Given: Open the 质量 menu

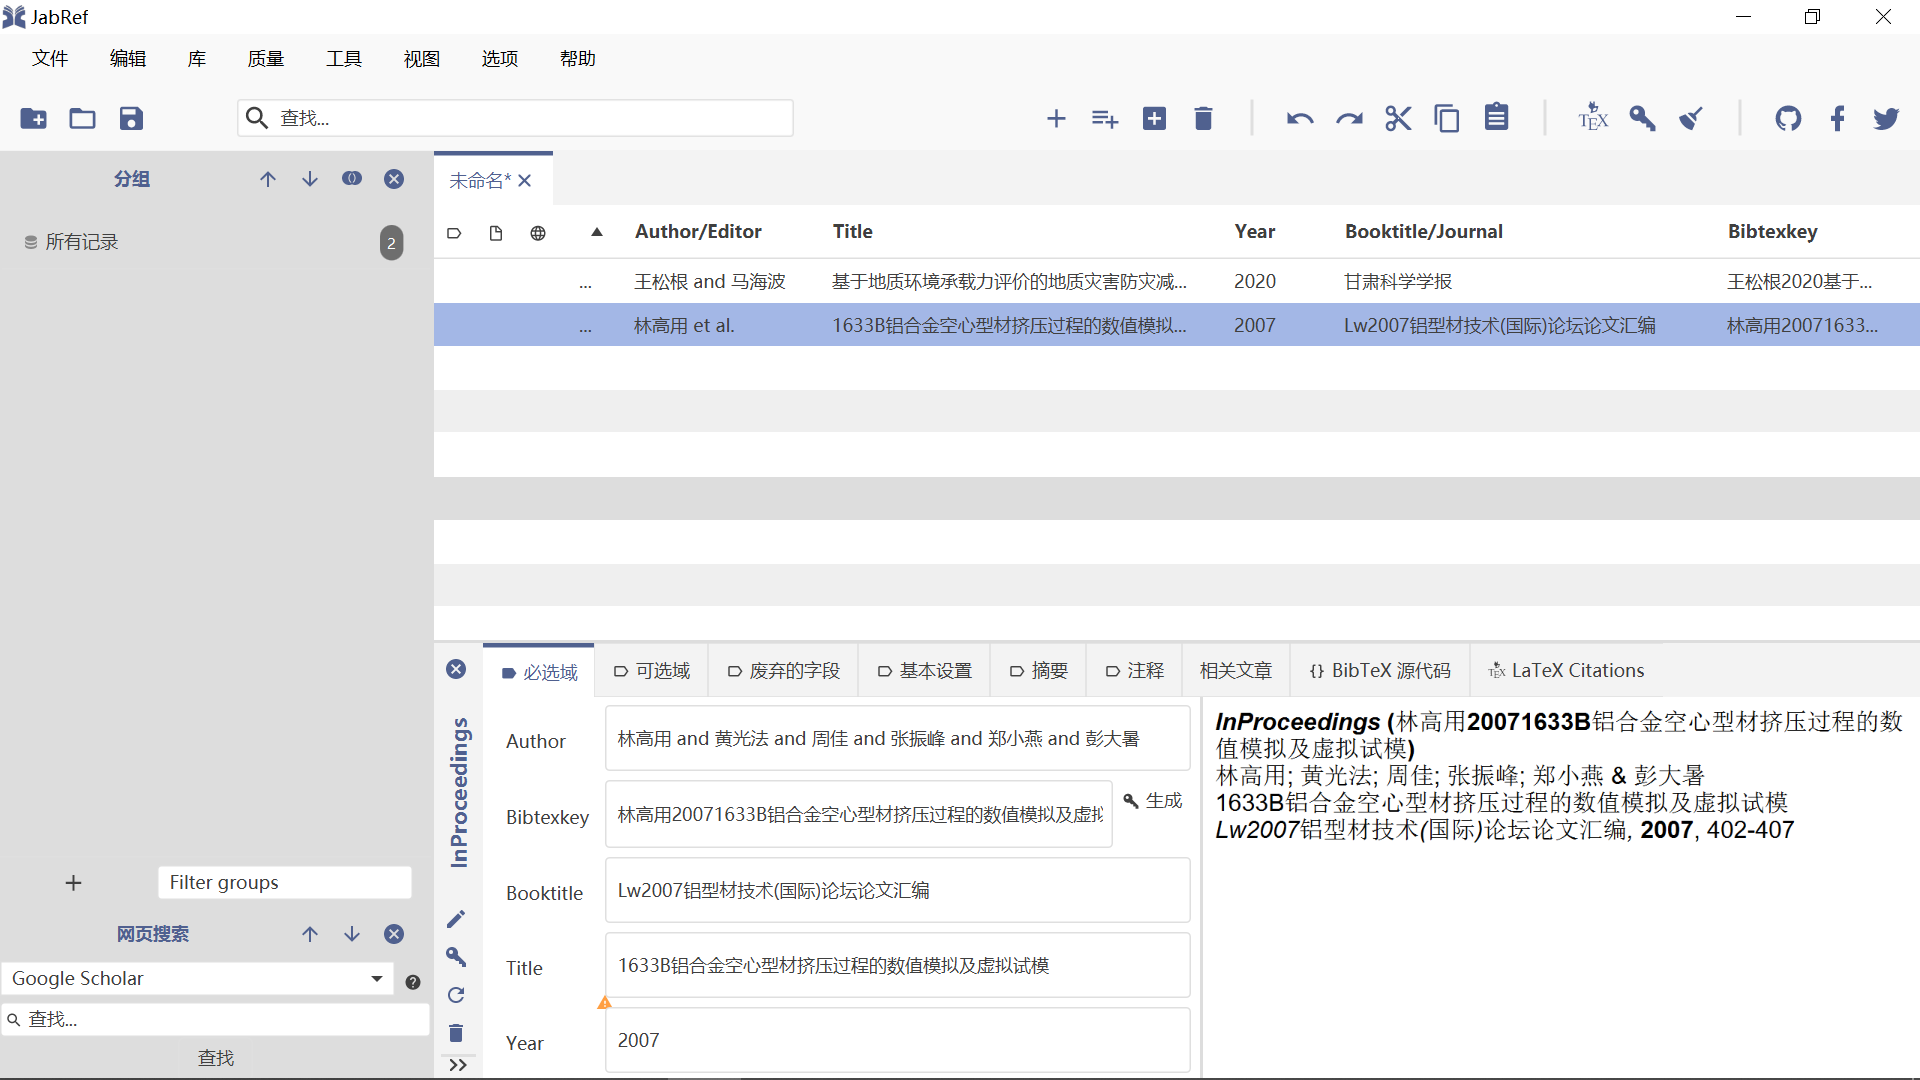Looking at the screenshot, I should pyautogui.click(x=265, y=59).
